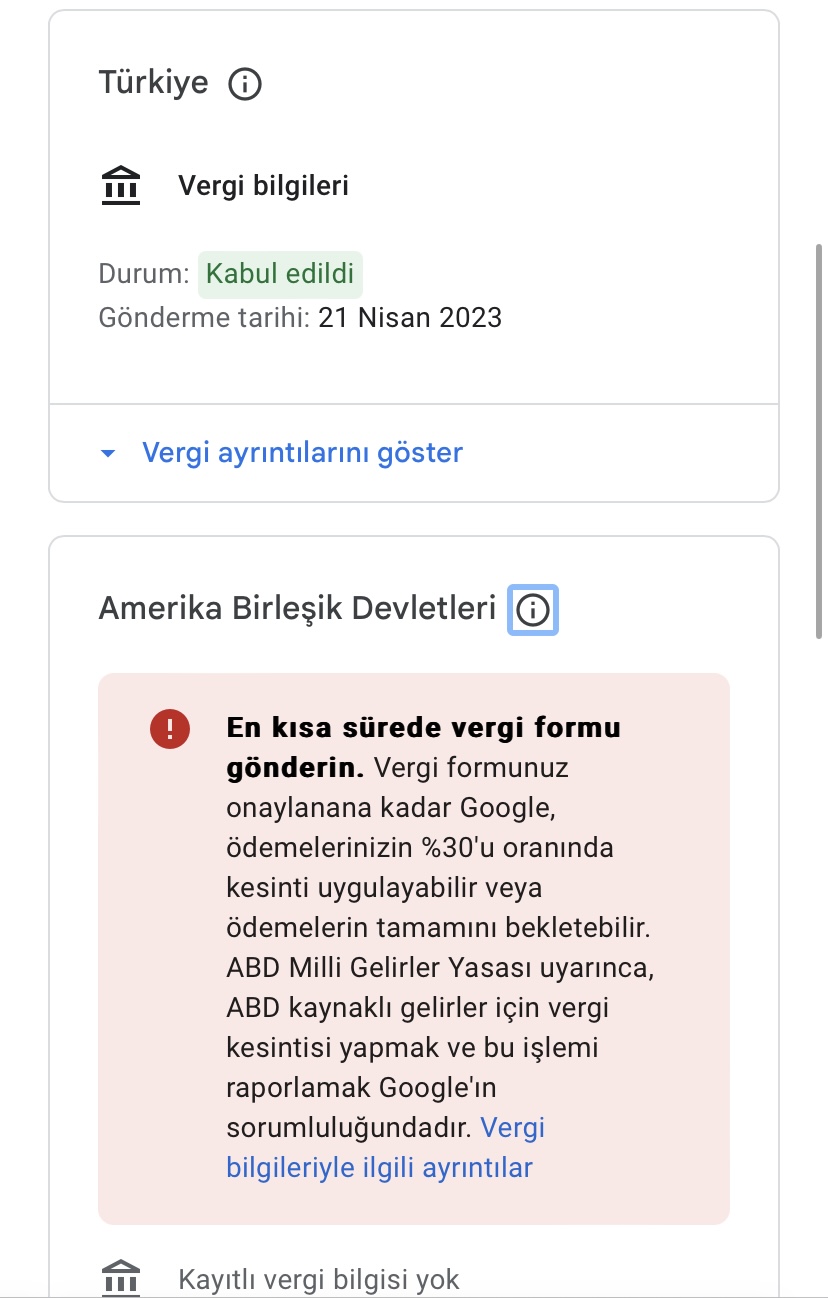
Task: Click the Gönderme tarihi label
Action: click(x=205, y=318)
